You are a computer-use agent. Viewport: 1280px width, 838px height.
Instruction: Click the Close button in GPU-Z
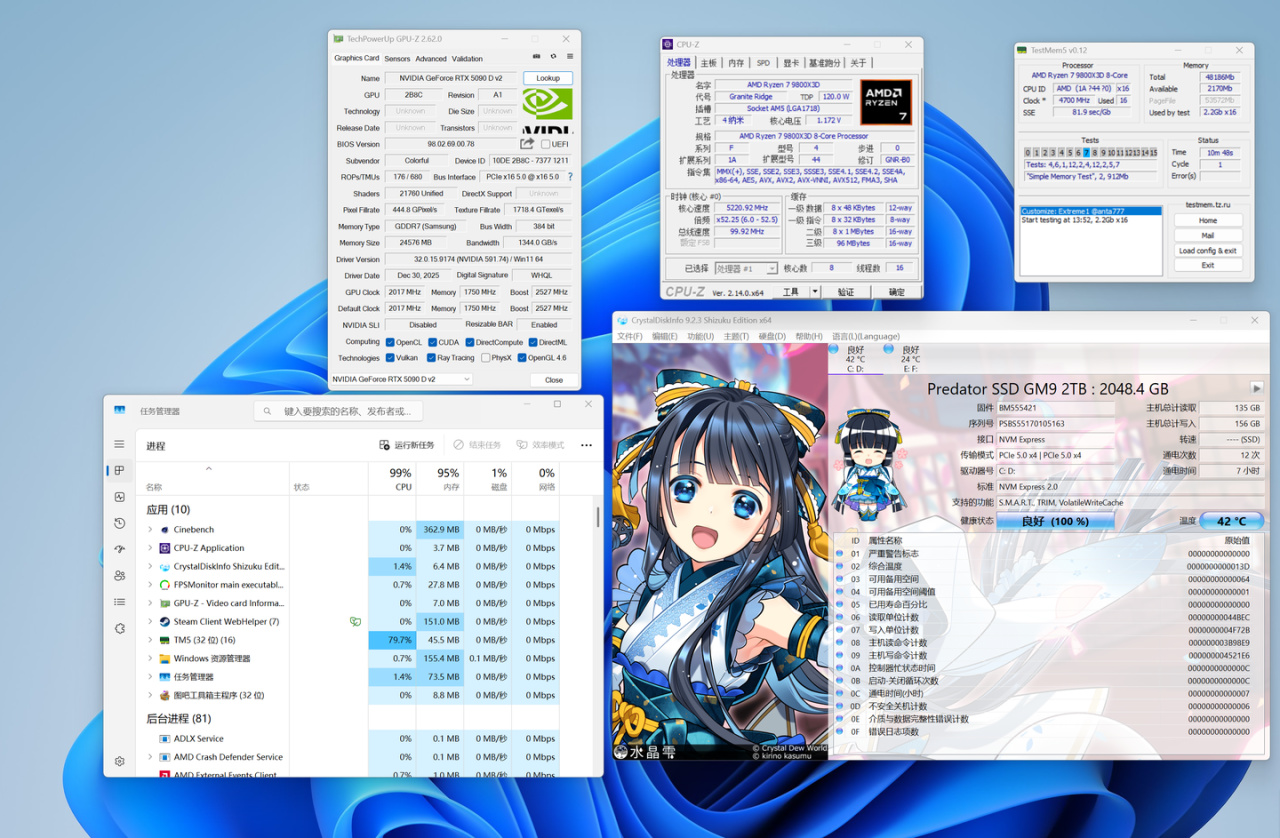click(554, 380)
